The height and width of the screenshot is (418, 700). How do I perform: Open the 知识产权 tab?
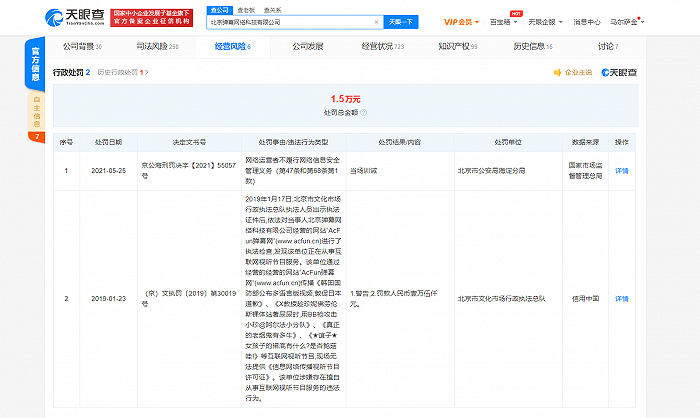[x=458, y=46]
